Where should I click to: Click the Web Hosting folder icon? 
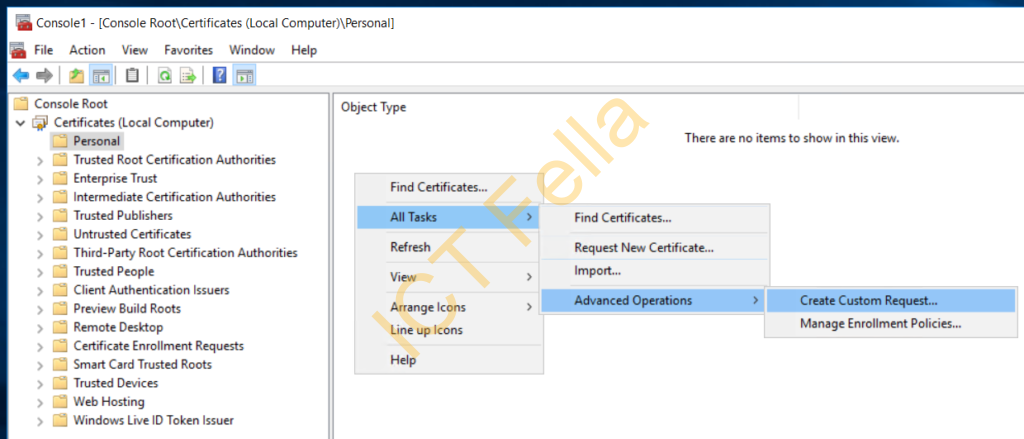(60, 402)
